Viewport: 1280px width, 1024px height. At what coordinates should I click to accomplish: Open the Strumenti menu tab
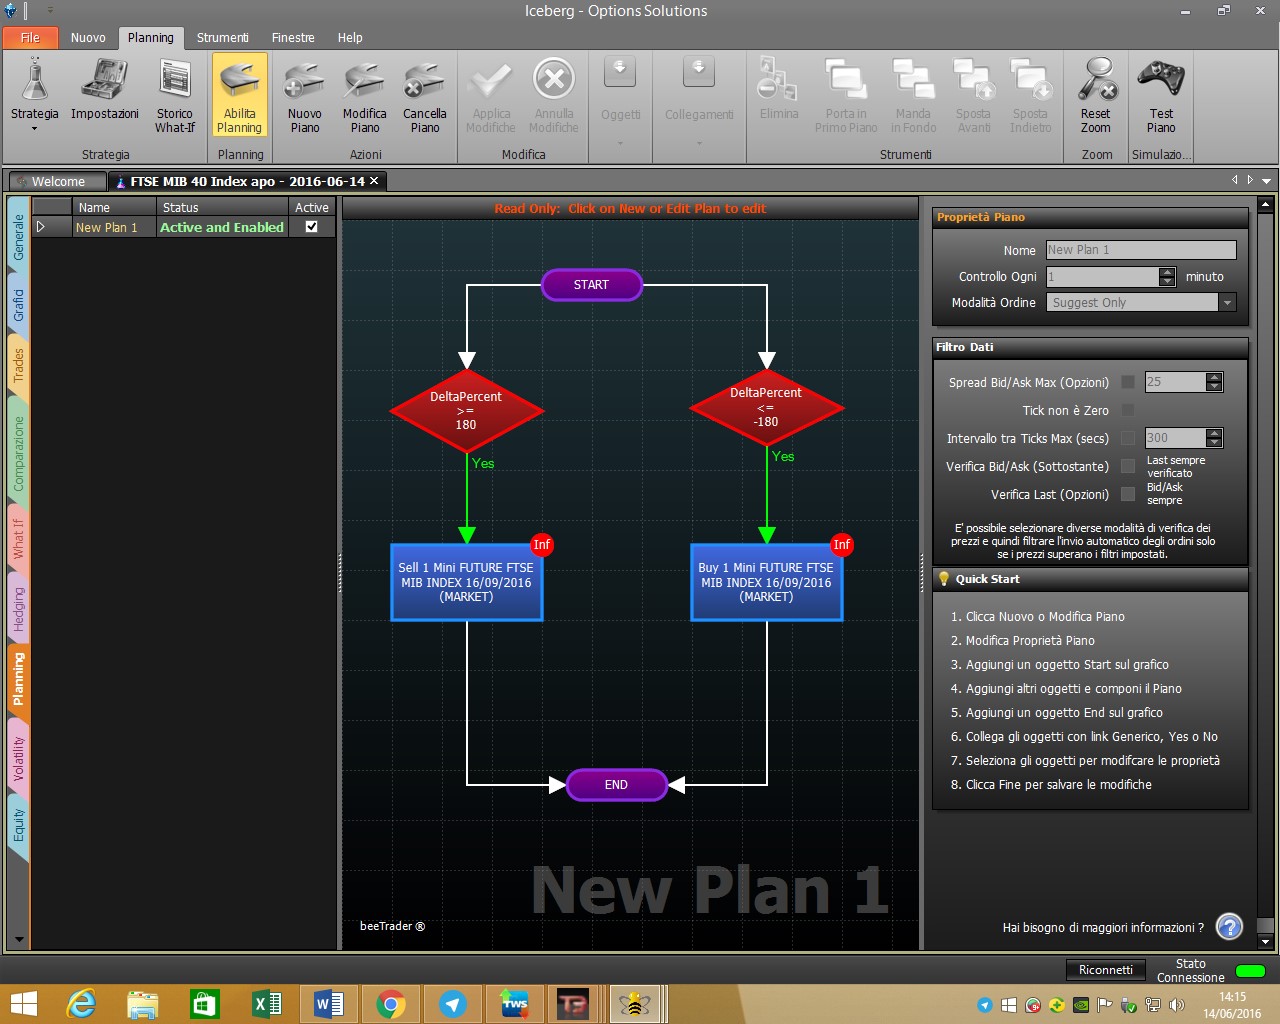[x=222, y=38]
